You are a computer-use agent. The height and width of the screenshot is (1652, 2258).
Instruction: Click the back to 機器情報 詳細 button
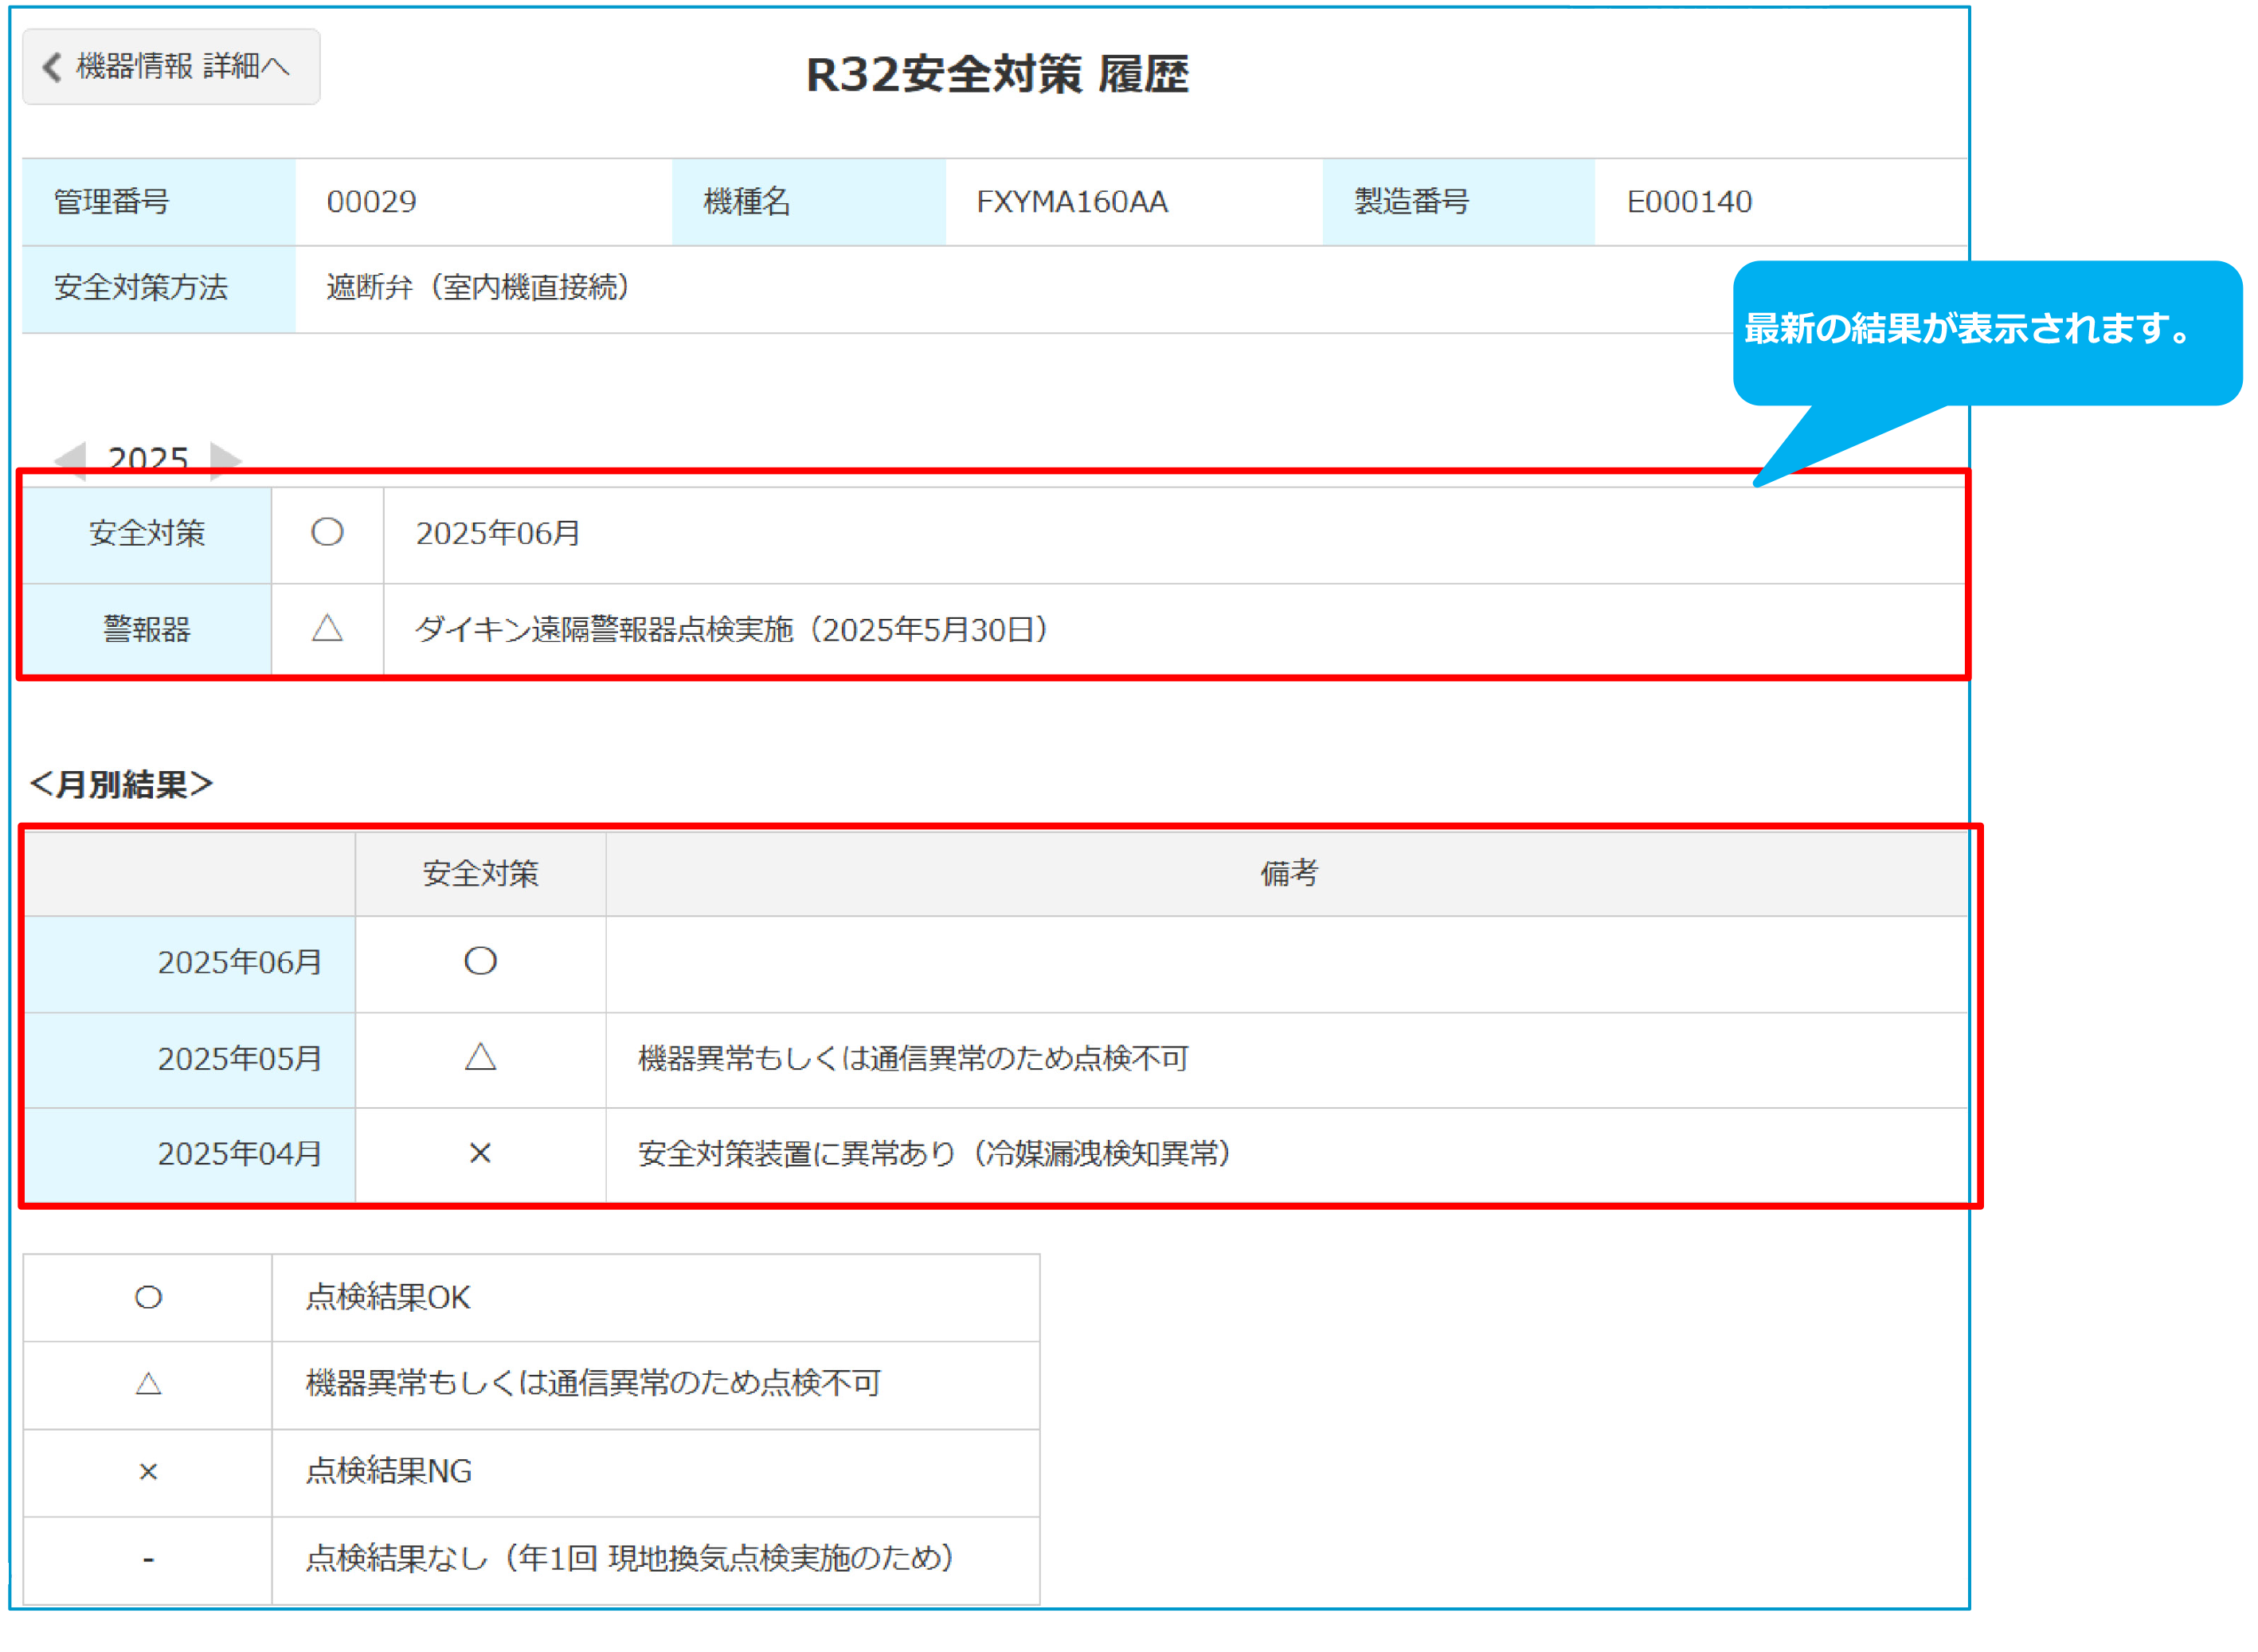[x=171, y=66]
